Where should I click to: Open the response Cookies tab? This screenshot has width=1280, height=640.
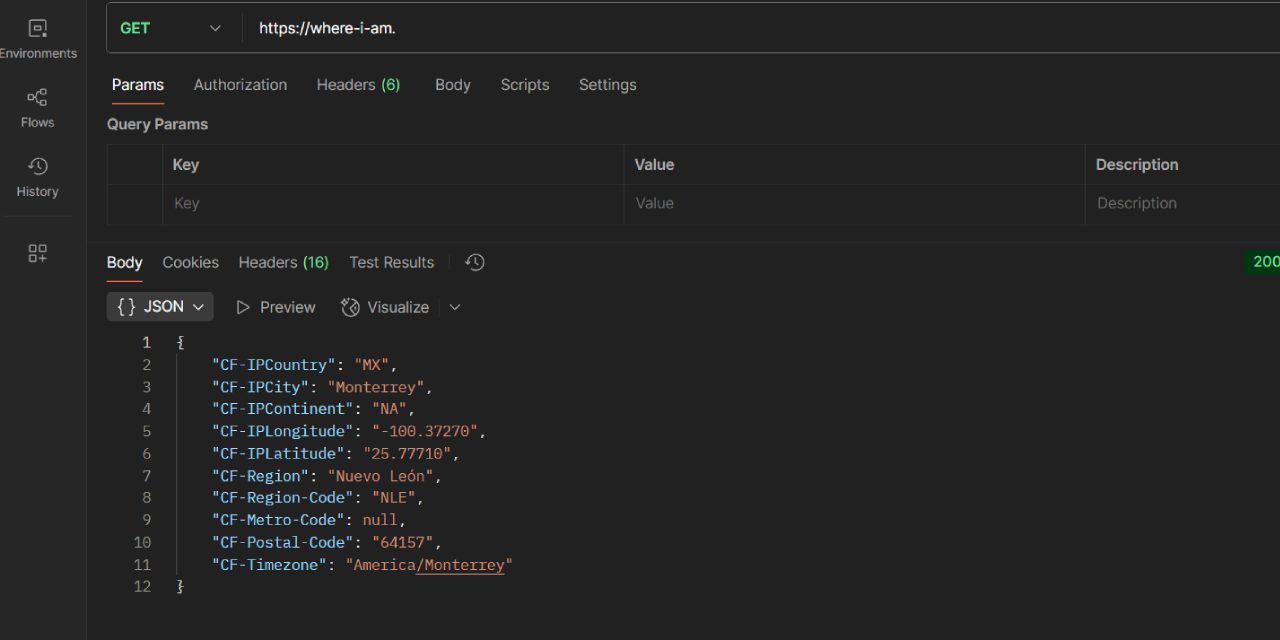[x=191, y=262]
